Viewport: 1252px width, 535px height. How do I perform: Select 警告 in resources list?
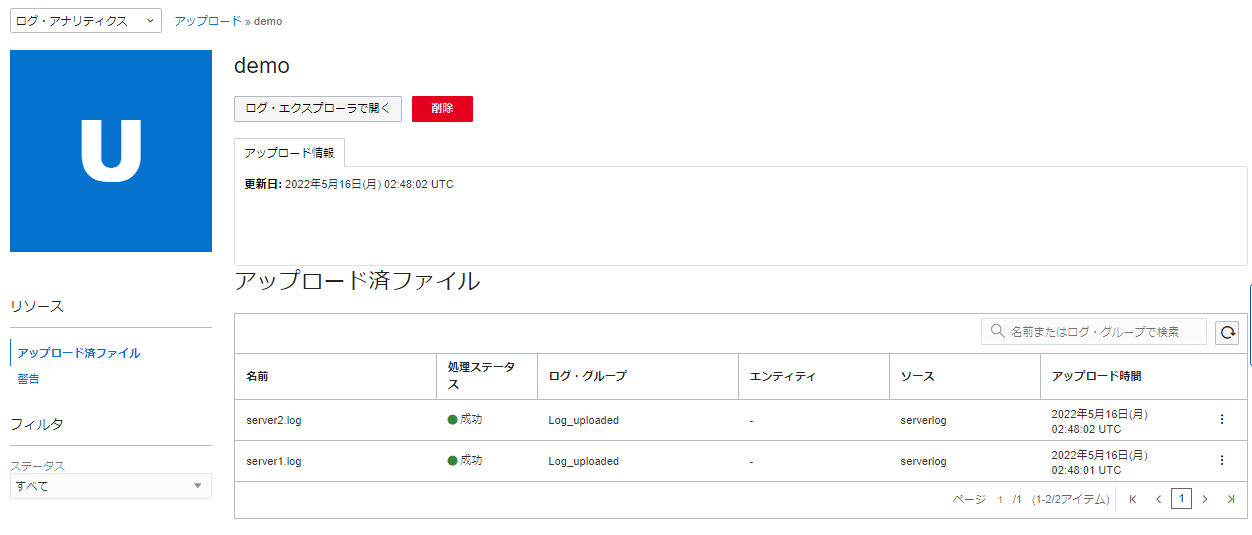point(29,379)
